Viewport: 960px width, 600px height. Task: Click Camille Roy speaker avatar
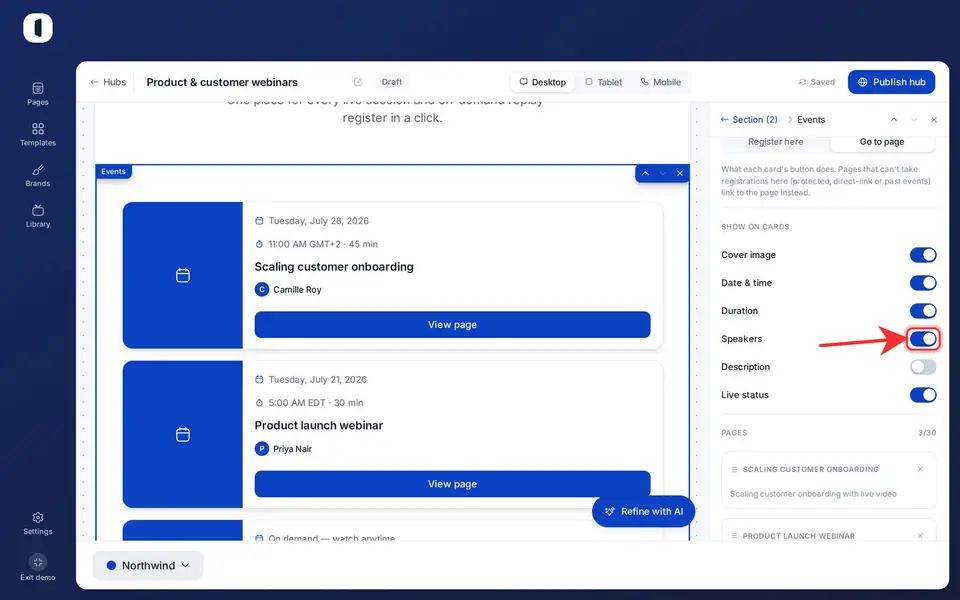262,290
